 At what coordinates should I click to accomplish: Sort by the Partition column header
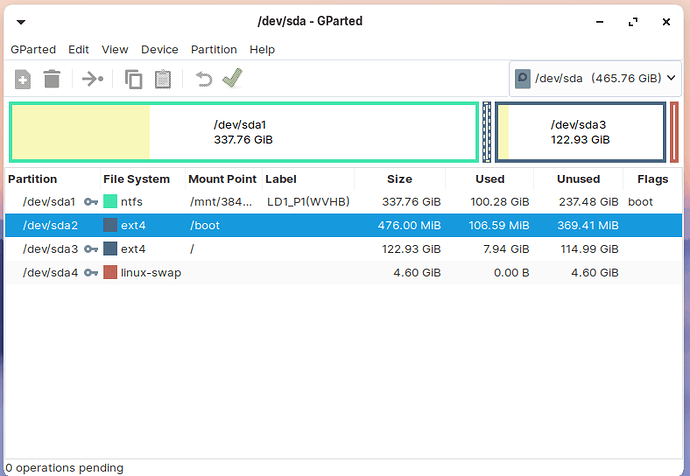(x=53, y=179)
